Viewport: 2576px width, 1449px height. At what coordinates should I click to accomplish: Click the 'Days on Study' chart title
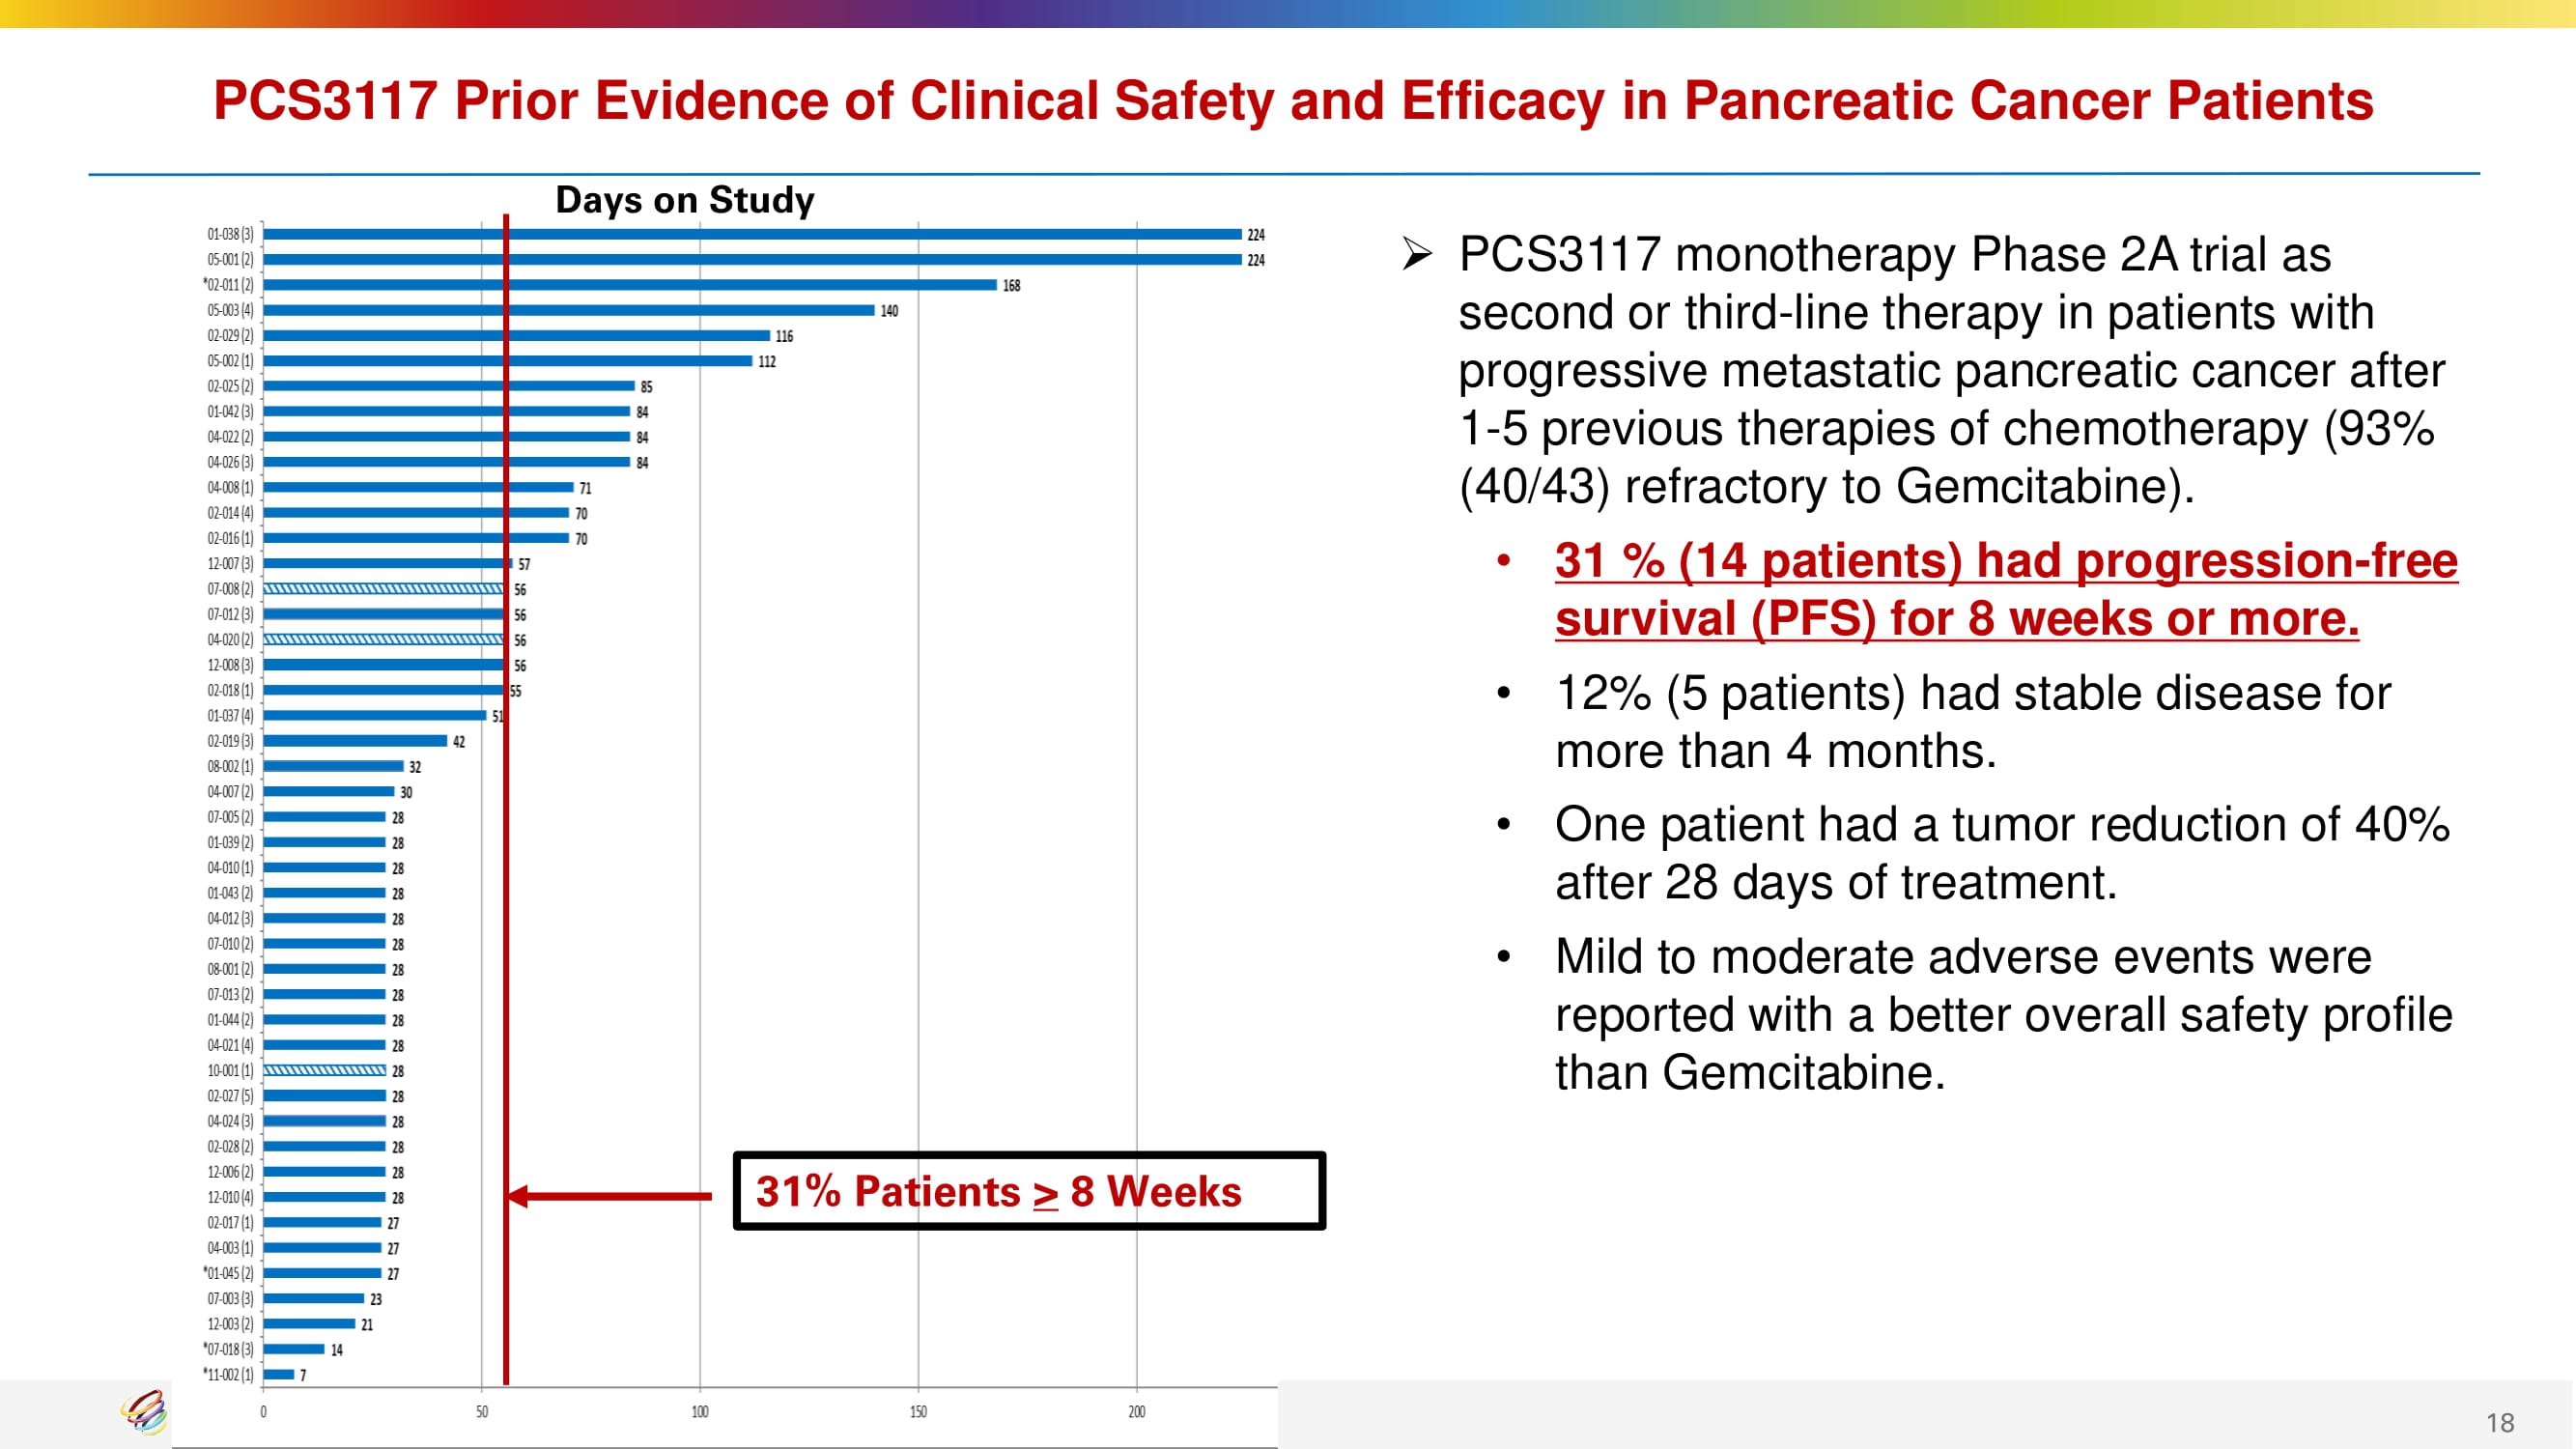pyautogui.click(x=684, y=200)
